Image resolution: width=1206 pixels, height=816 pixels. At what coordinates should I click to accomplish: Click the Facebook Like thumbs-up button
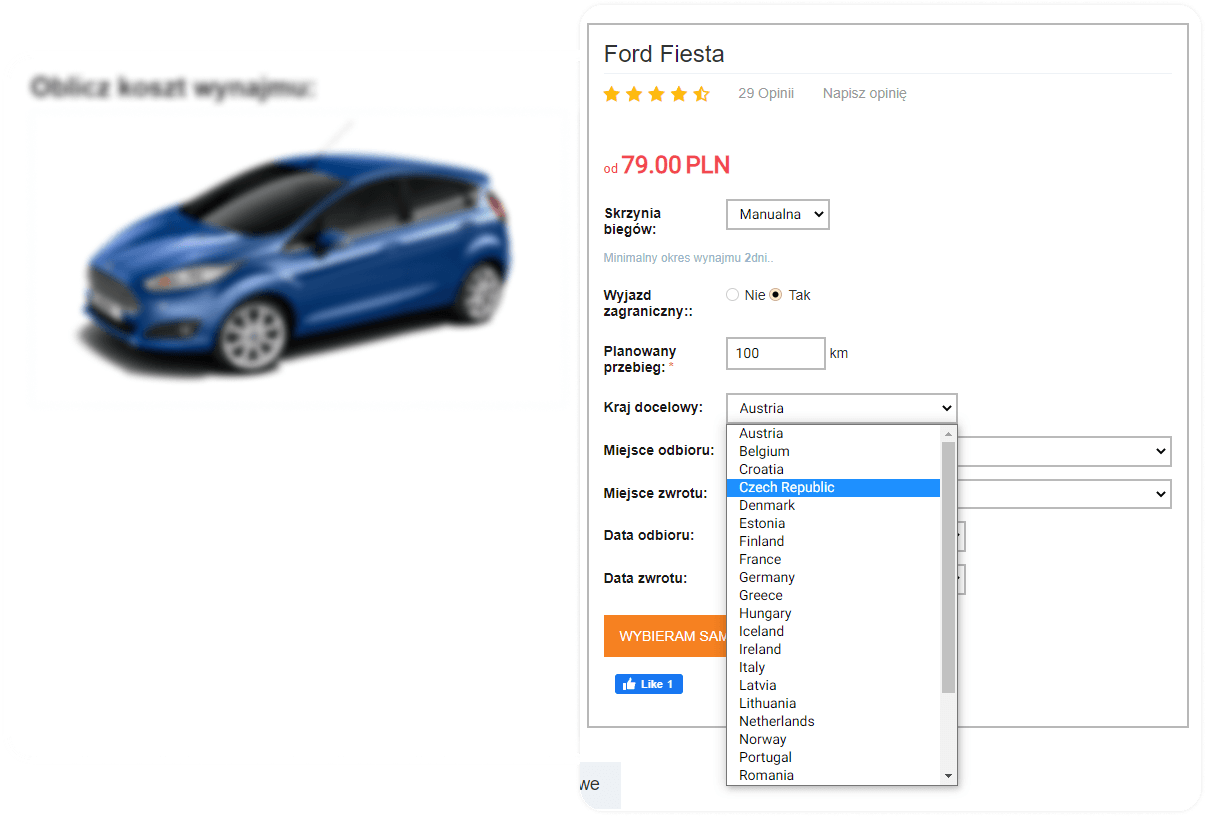[648, 684]
